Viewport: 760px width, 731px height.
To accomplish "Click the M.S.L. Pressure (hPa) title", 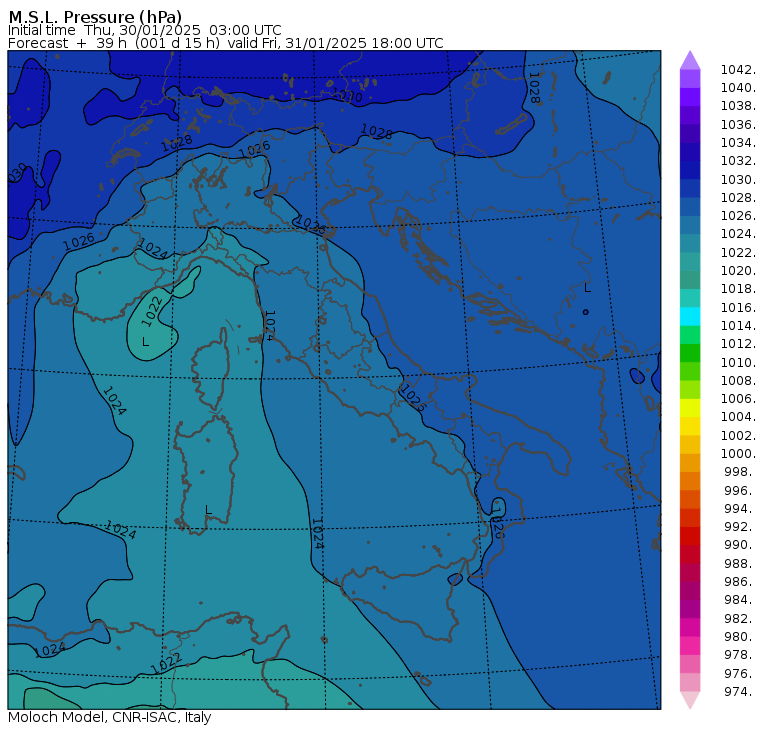I will 95,17.
